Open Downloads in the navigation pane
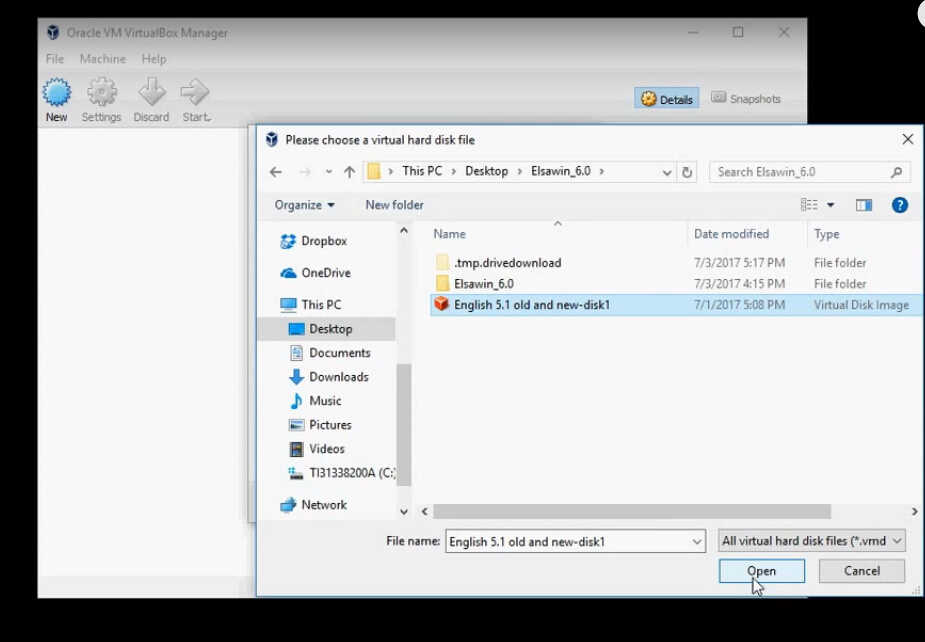 coord(329,376)
